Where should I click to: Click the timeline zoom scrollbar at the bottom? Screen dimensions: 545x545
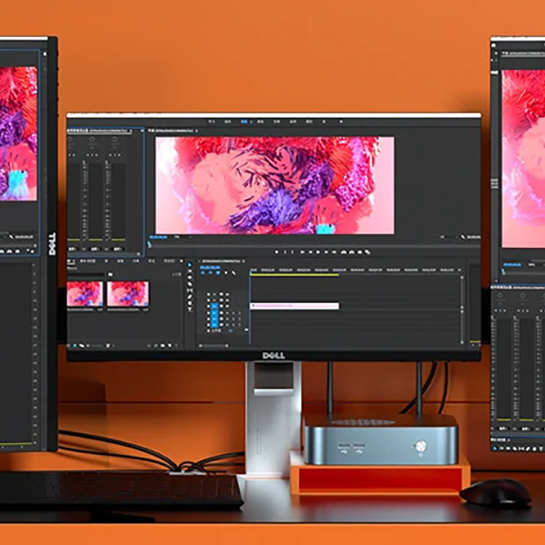pos(214,345)
